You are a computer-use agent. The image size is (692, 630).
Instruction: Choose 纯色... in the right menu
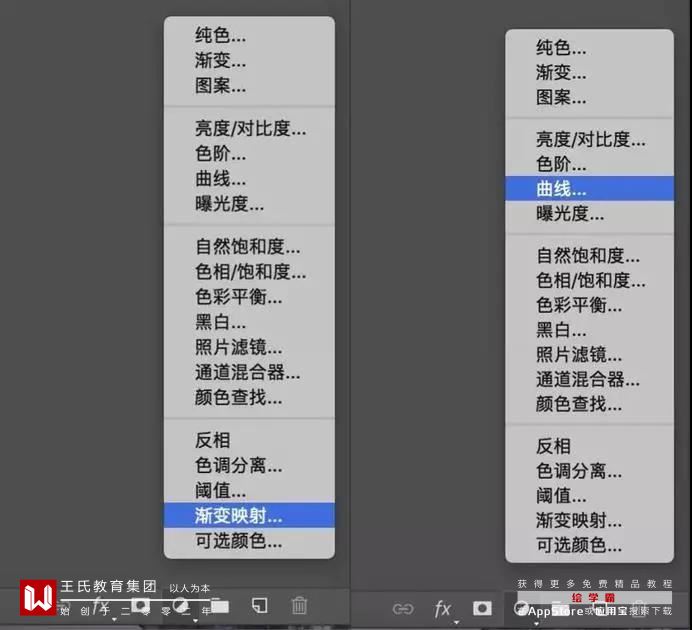coord(589,48)
